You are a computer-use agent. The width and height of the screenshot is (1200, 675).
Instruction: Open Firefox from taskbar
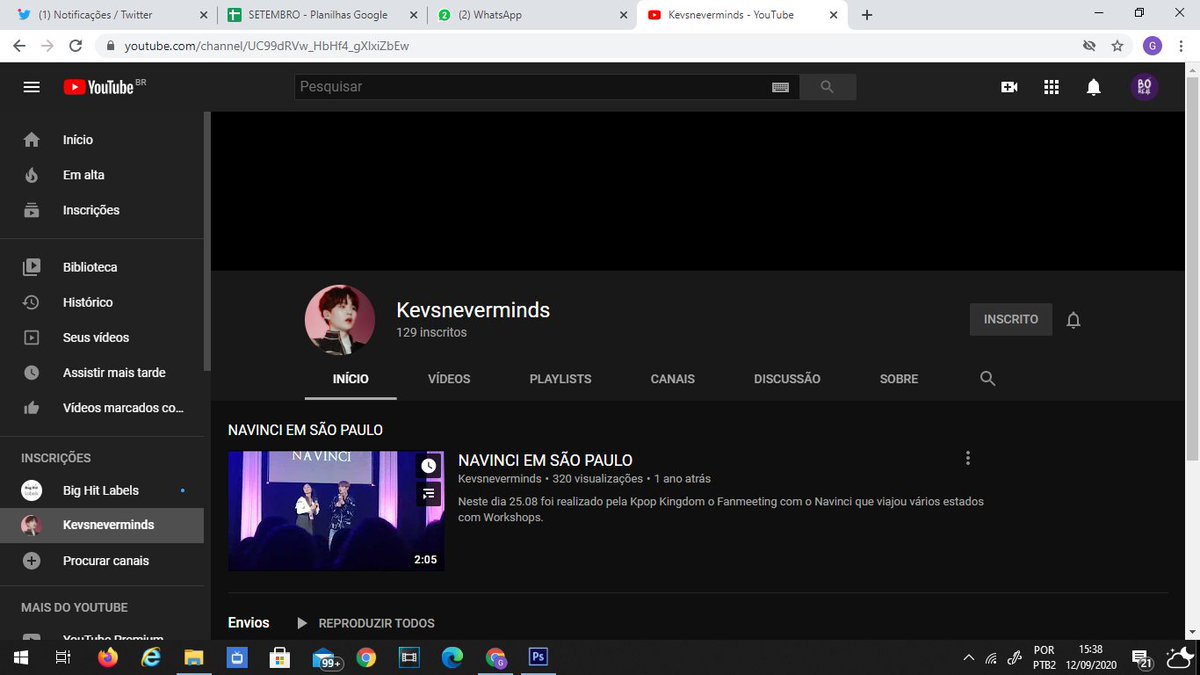108,657
